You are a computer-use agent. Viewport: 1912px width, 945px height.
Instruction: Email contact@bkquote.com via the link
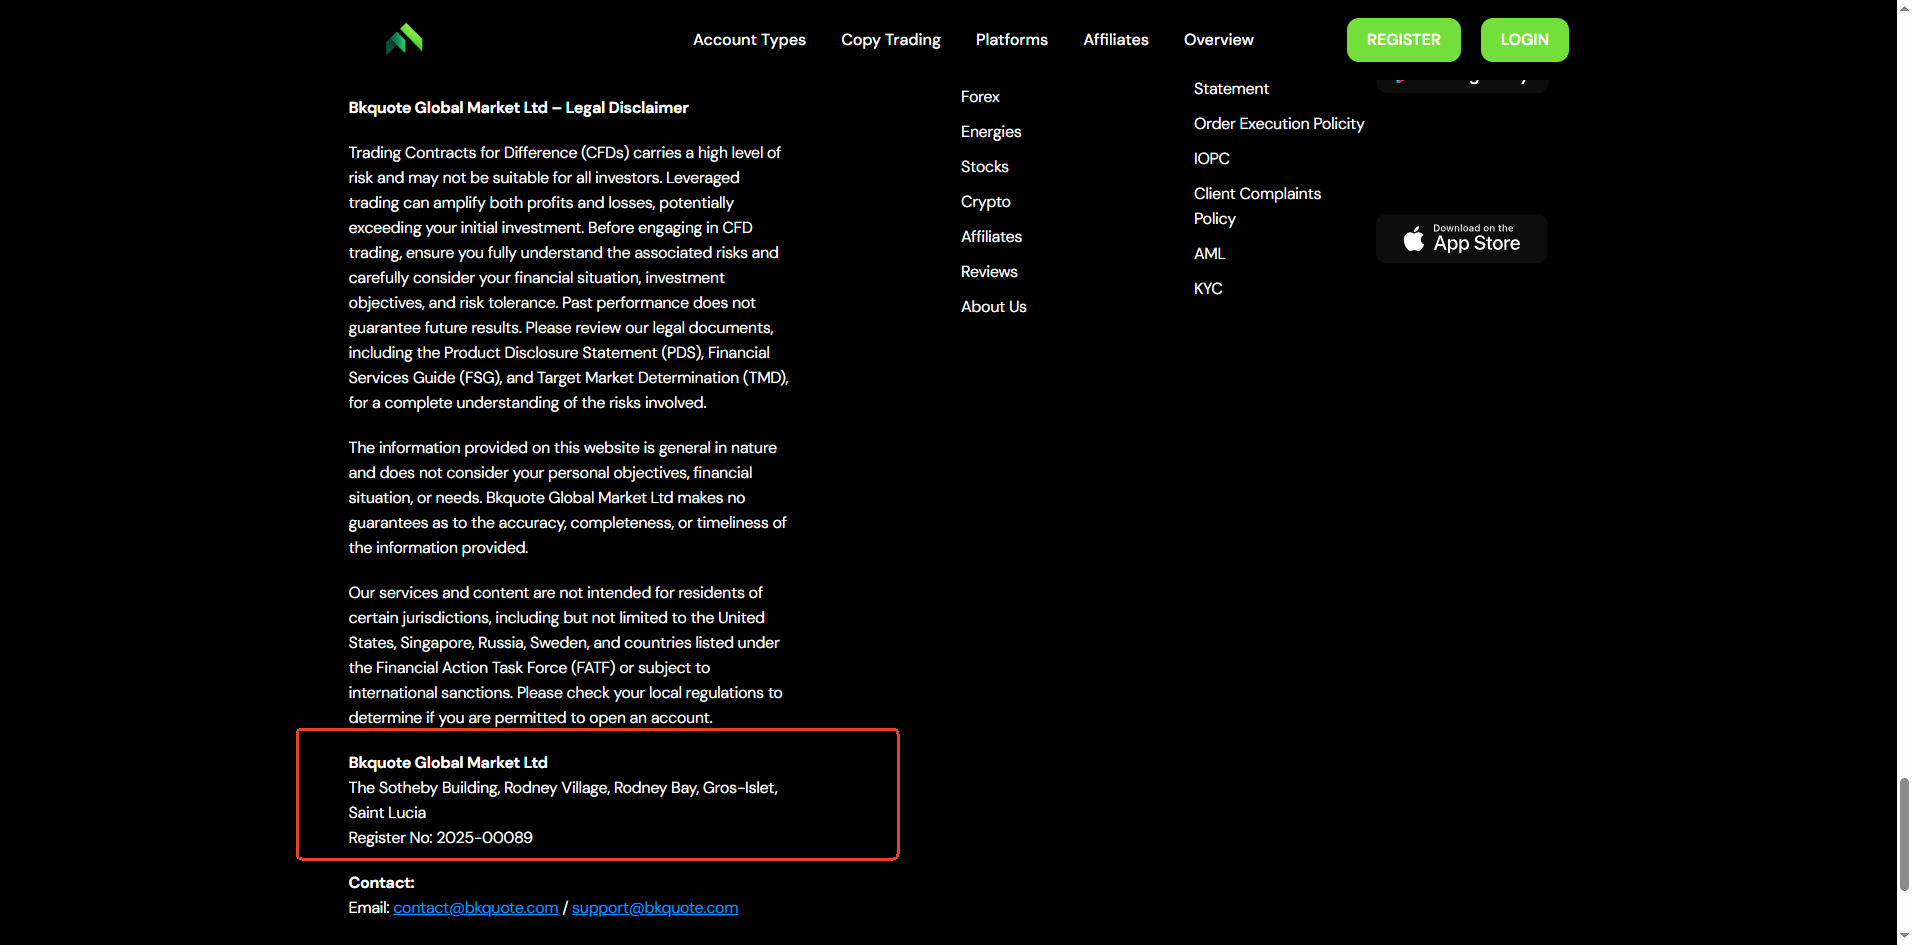click(476, 908)
